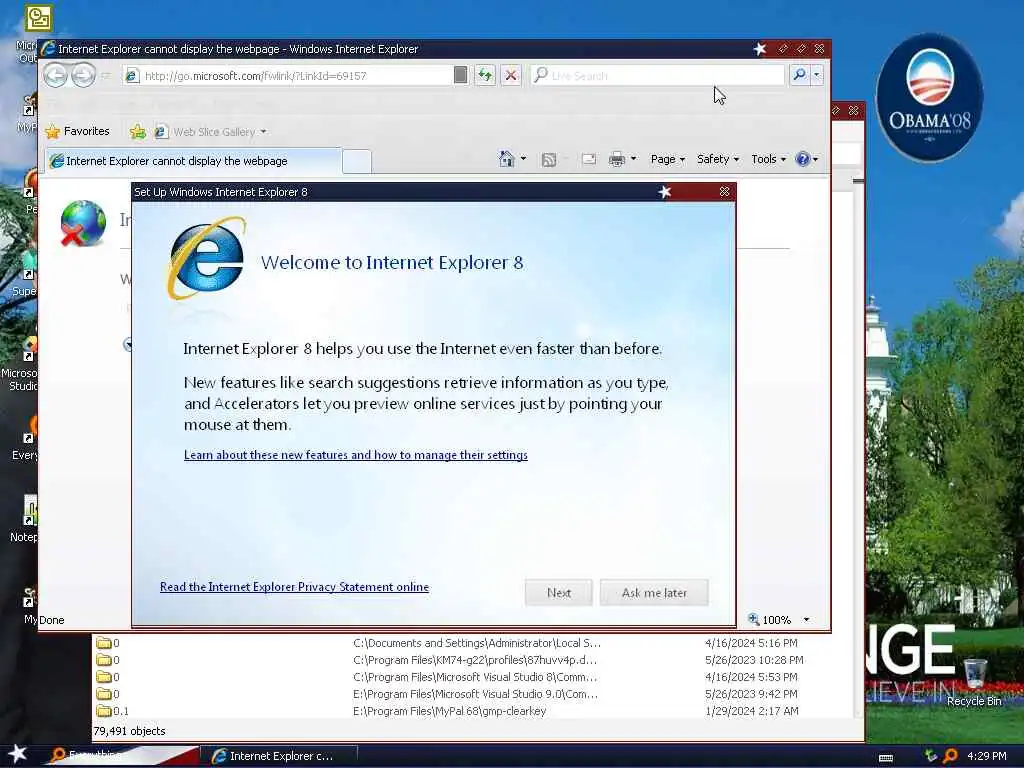Expand the zoom level dropdown arrow
The height and width of the screenshot is (768, 1024).
coord(806,619)
